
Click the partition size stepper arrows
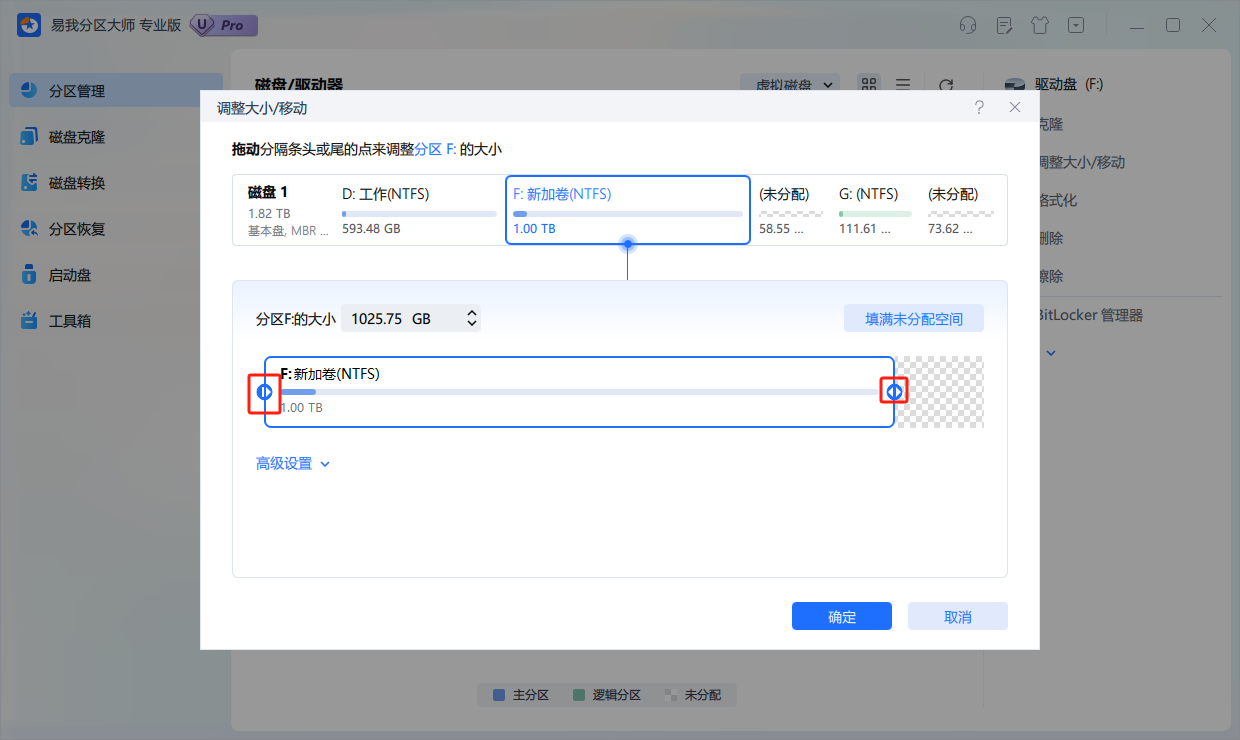[x=472, y=319]
